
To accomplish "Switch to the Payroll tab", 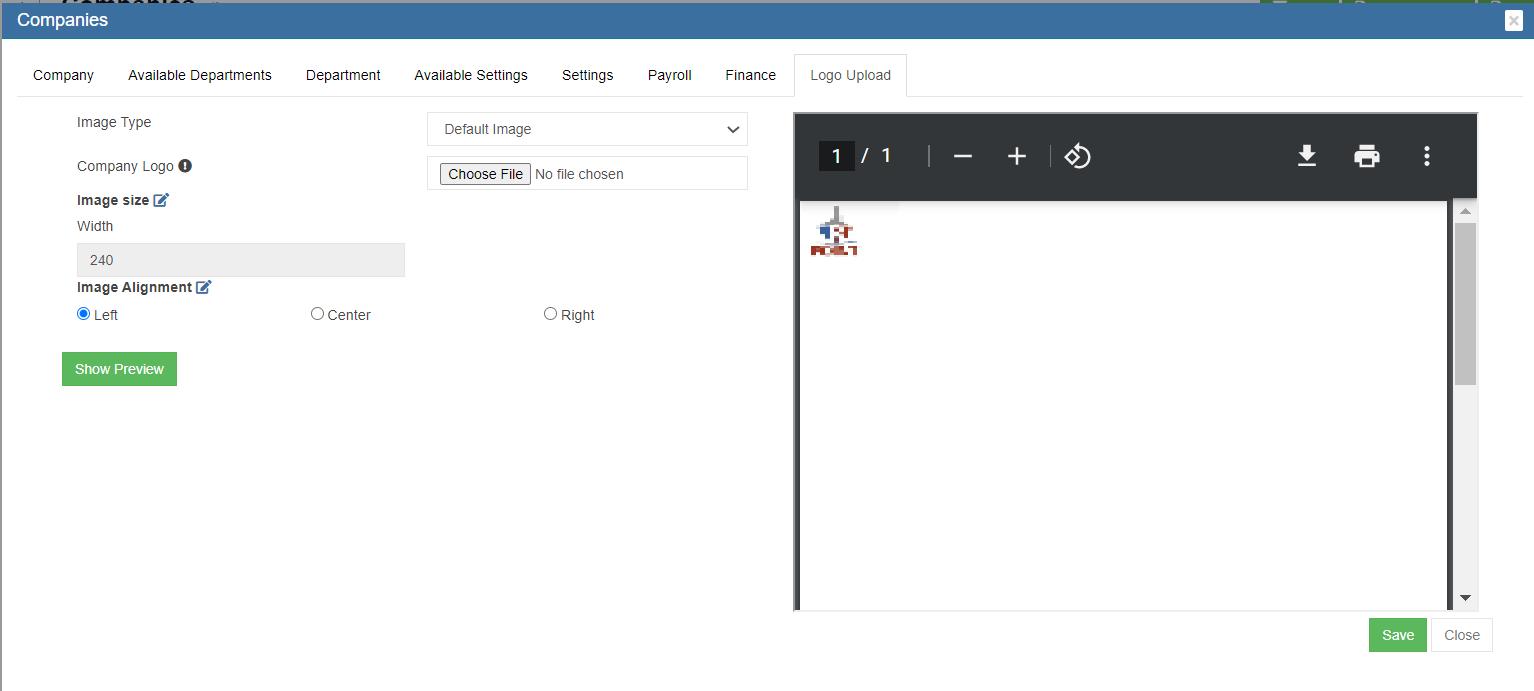I will tap(669, 75).
